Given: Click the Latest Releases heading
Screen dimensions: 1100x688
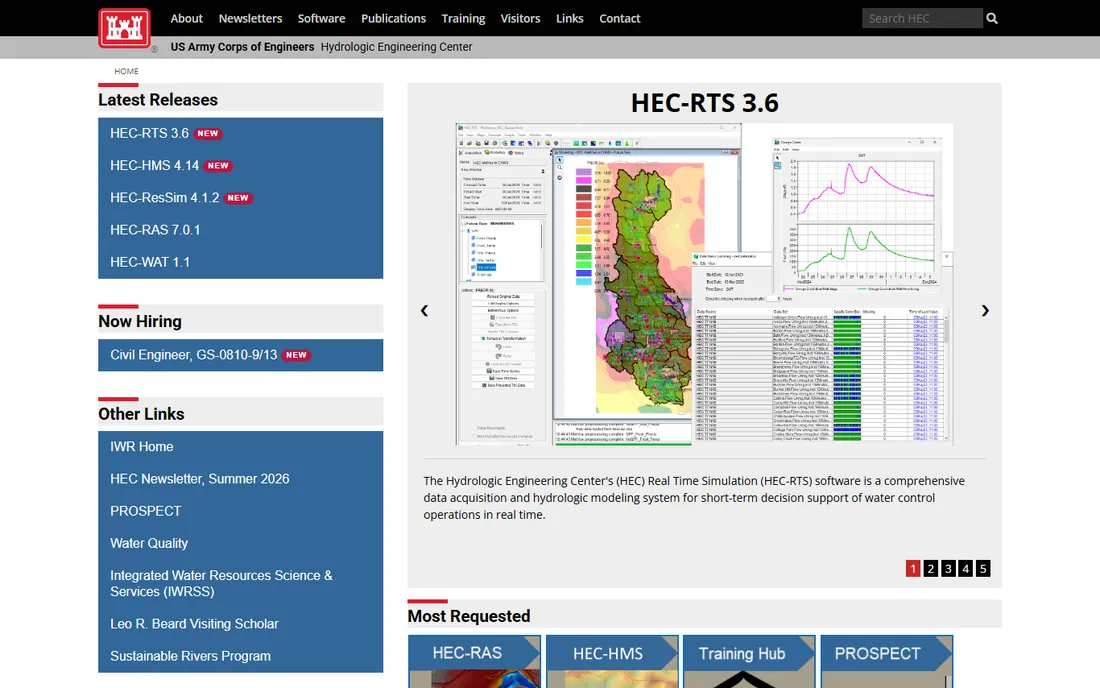Looking at the screenshot, I should [158, 100].
